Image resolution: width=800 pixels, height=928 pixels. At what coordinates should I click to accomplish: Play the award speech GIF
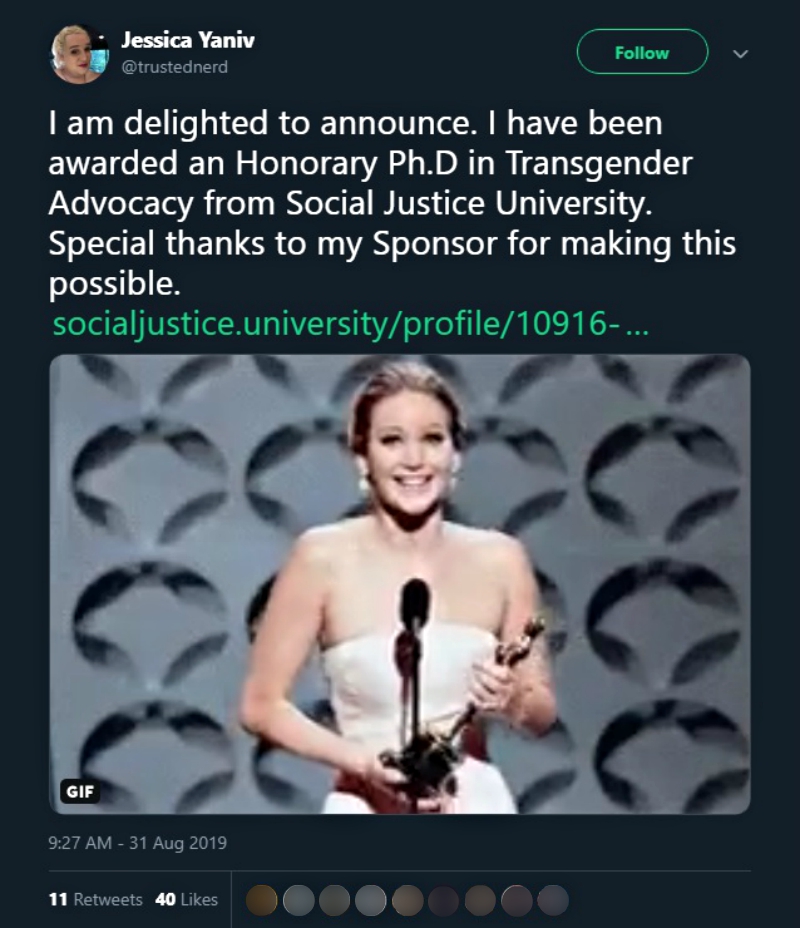pyautogui.click(x=400, y=584)
